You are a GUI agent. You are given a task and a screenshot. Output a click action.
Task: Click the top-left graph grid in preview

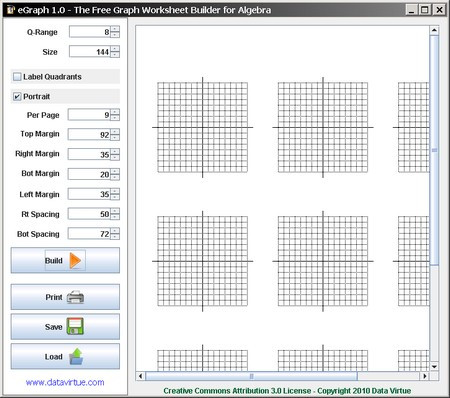point(202,127)
